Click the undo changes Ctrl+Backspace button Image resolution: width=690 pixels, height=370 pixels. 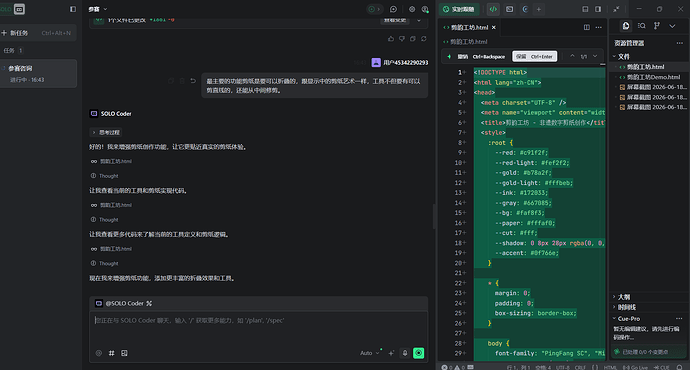(481, 56)
